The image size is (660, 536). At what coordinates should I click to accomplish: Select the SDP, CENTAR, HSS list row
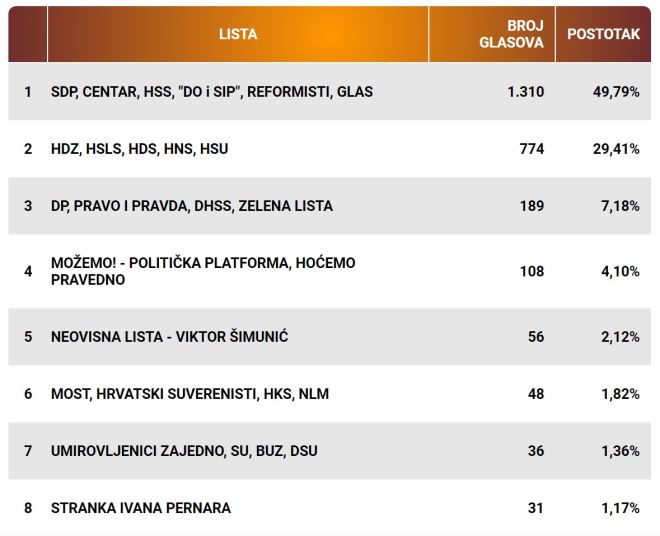pos(212,92)
